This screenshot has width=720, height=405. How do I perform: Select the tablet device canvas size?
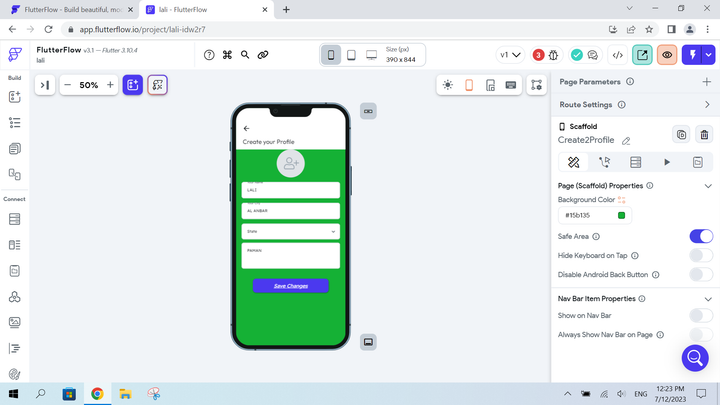click(351, 55)
